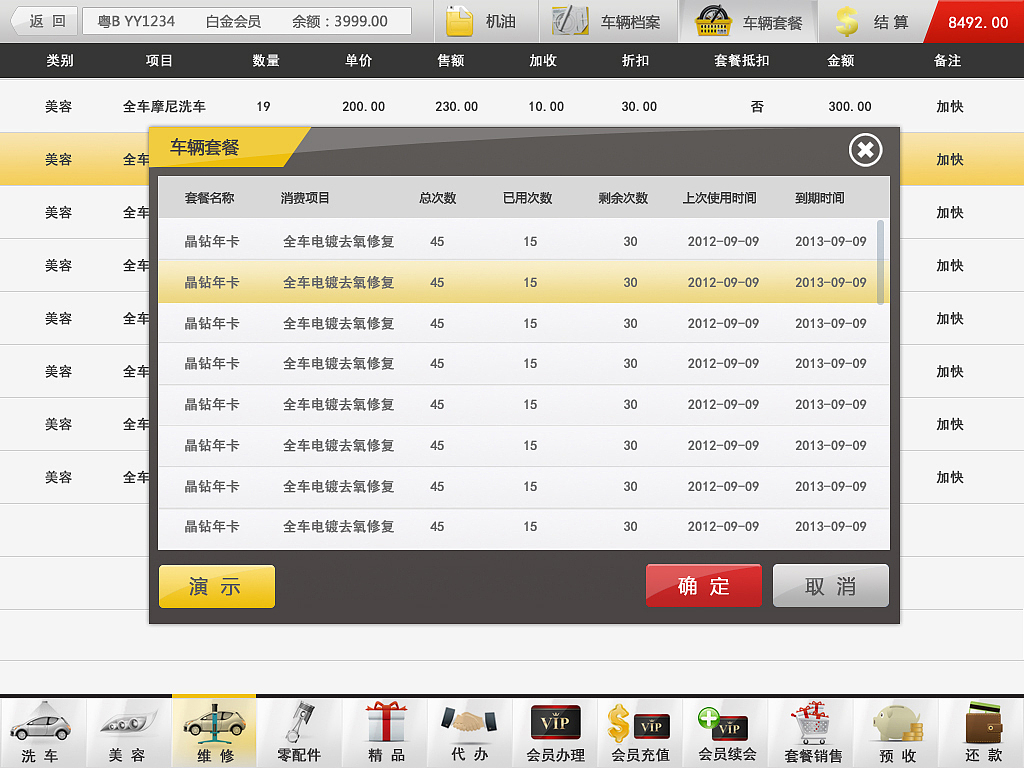Click the 到期时间 column header
The height and width of the screenshot is (768, 1024).
tap(820, 198)
